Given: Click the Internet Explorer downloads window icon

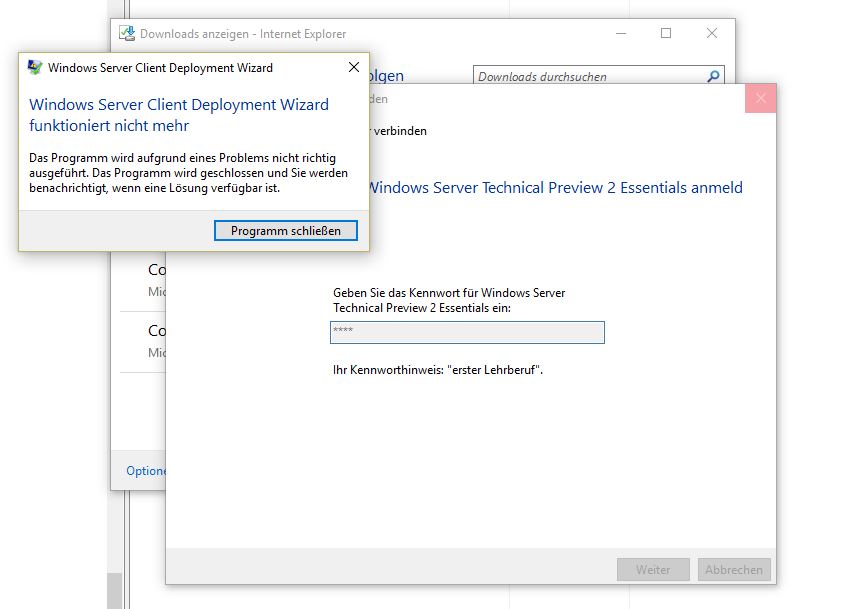Looking at the screenshot, I should [127, 34].
